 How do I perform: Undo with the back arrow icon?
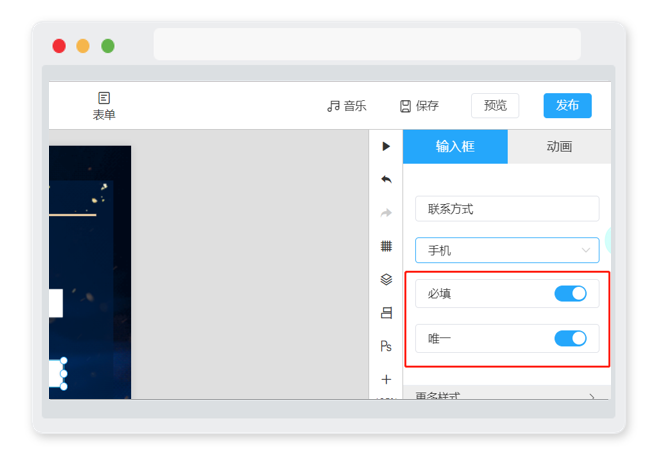(x=386, y=179)
